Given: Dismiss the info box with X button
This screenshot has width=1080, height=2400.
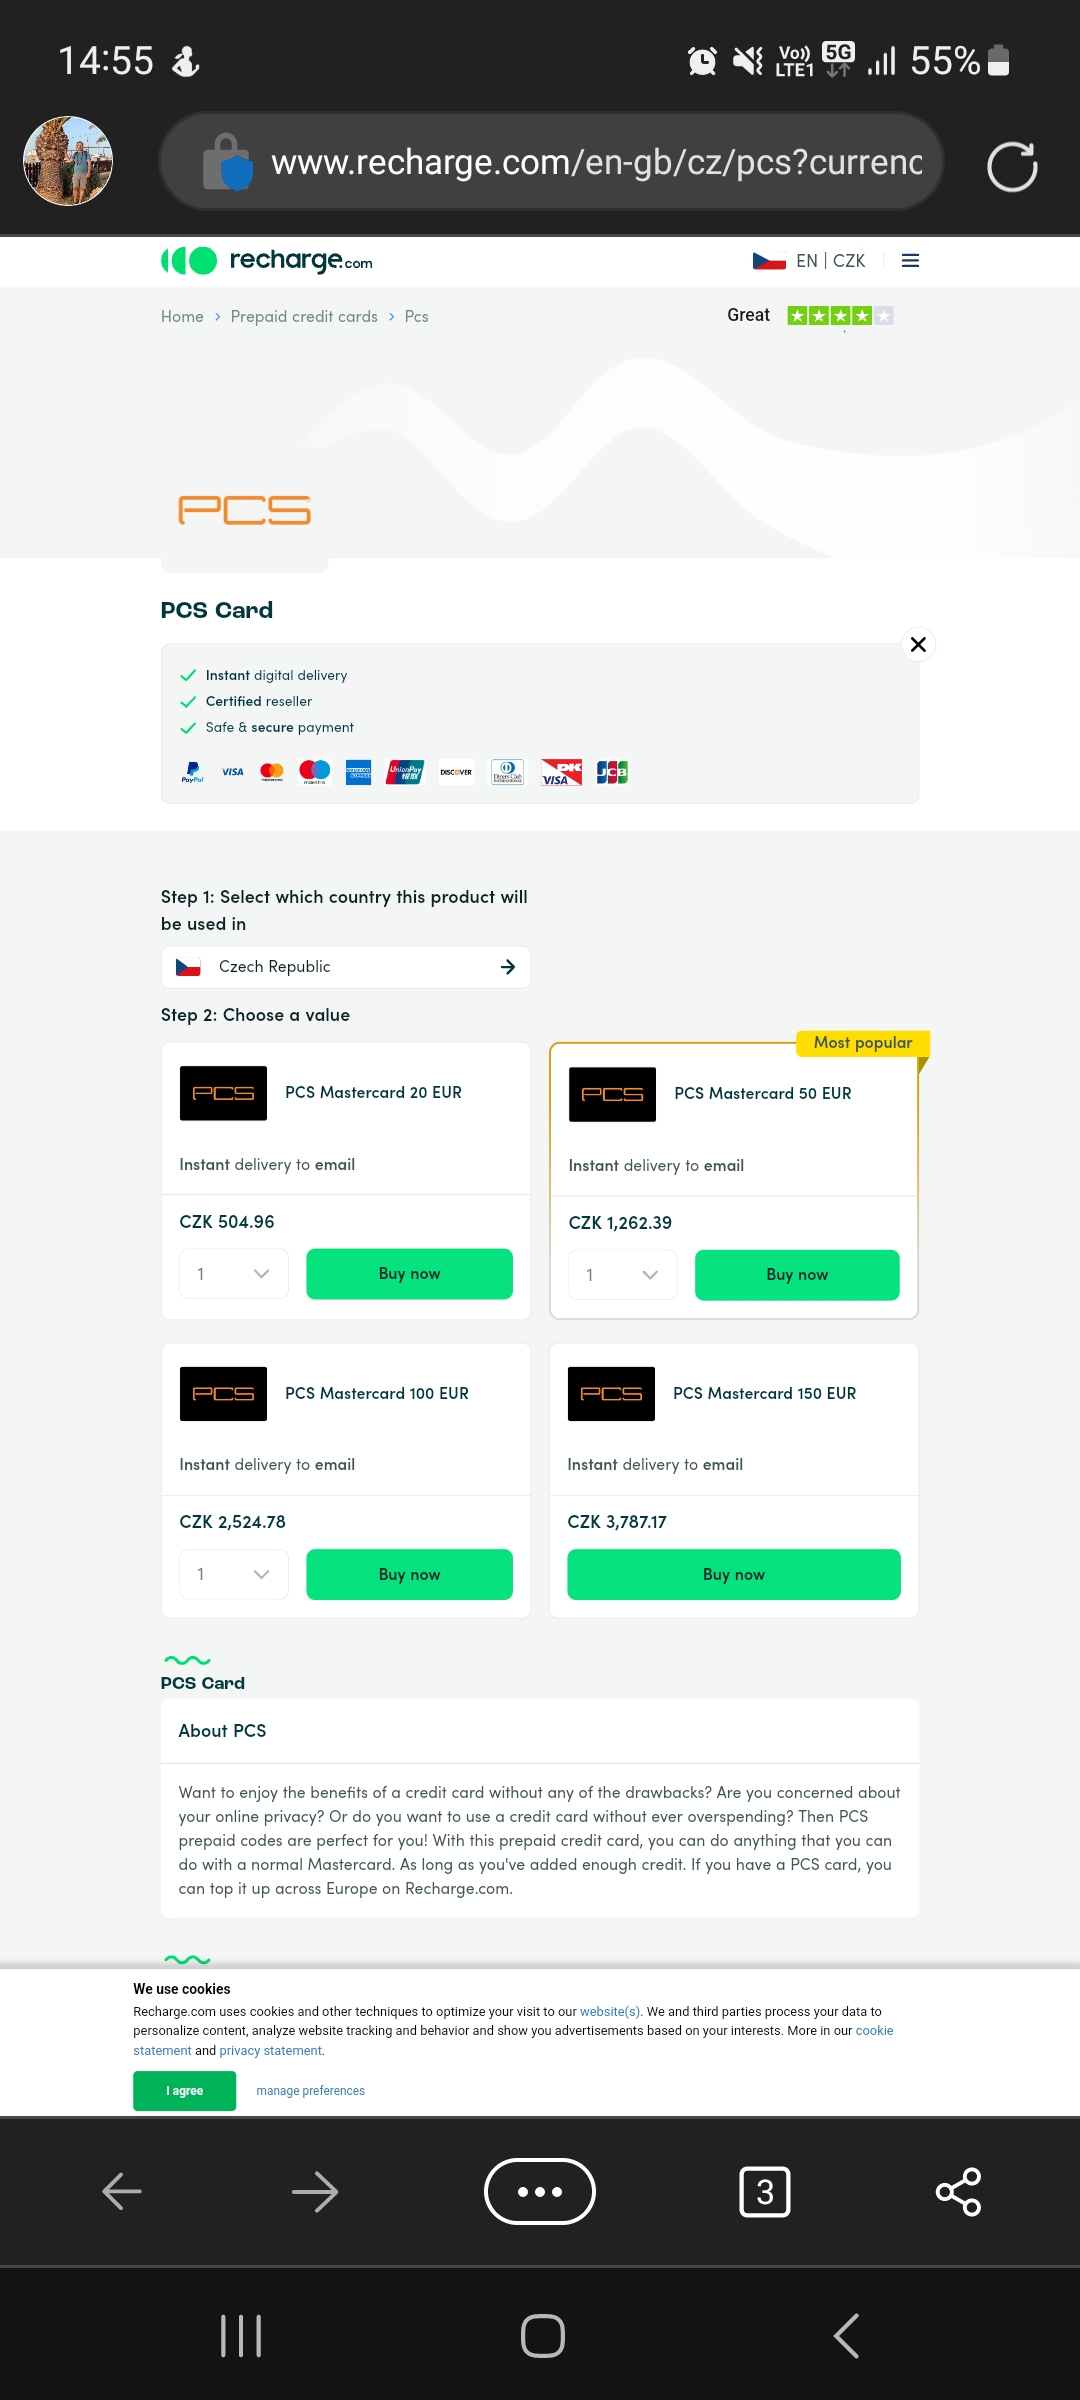Looking at the screenshot, I should 918,644.
